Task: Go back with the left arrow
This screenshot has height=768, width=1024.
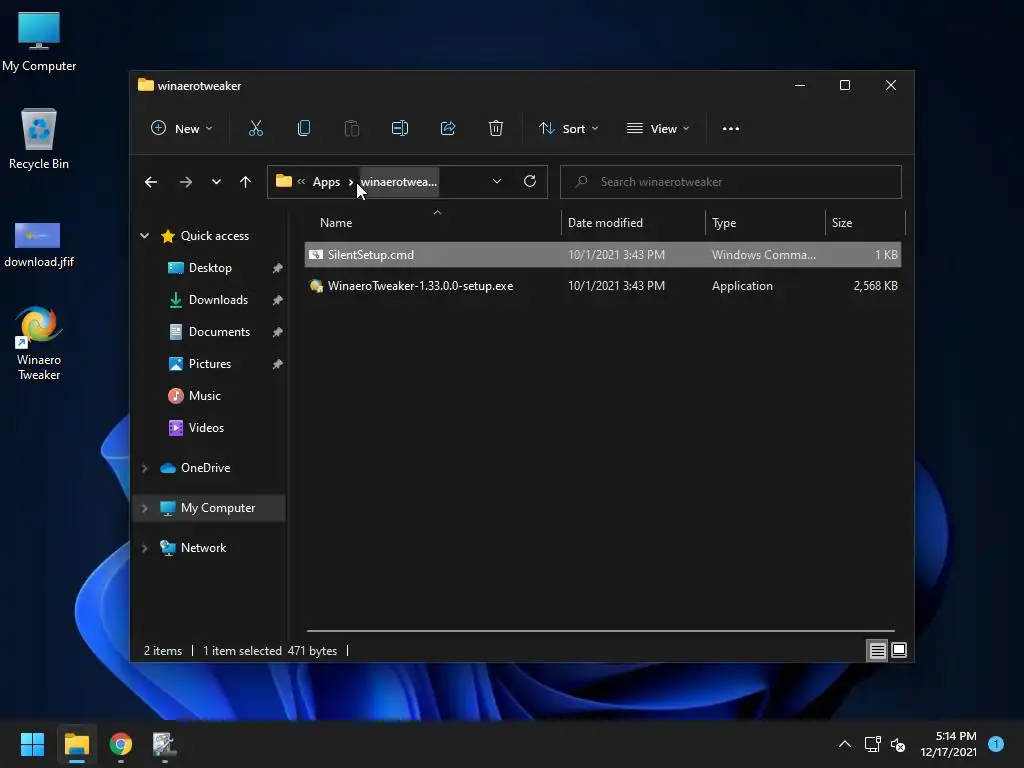Action: (x=151, y=182)
